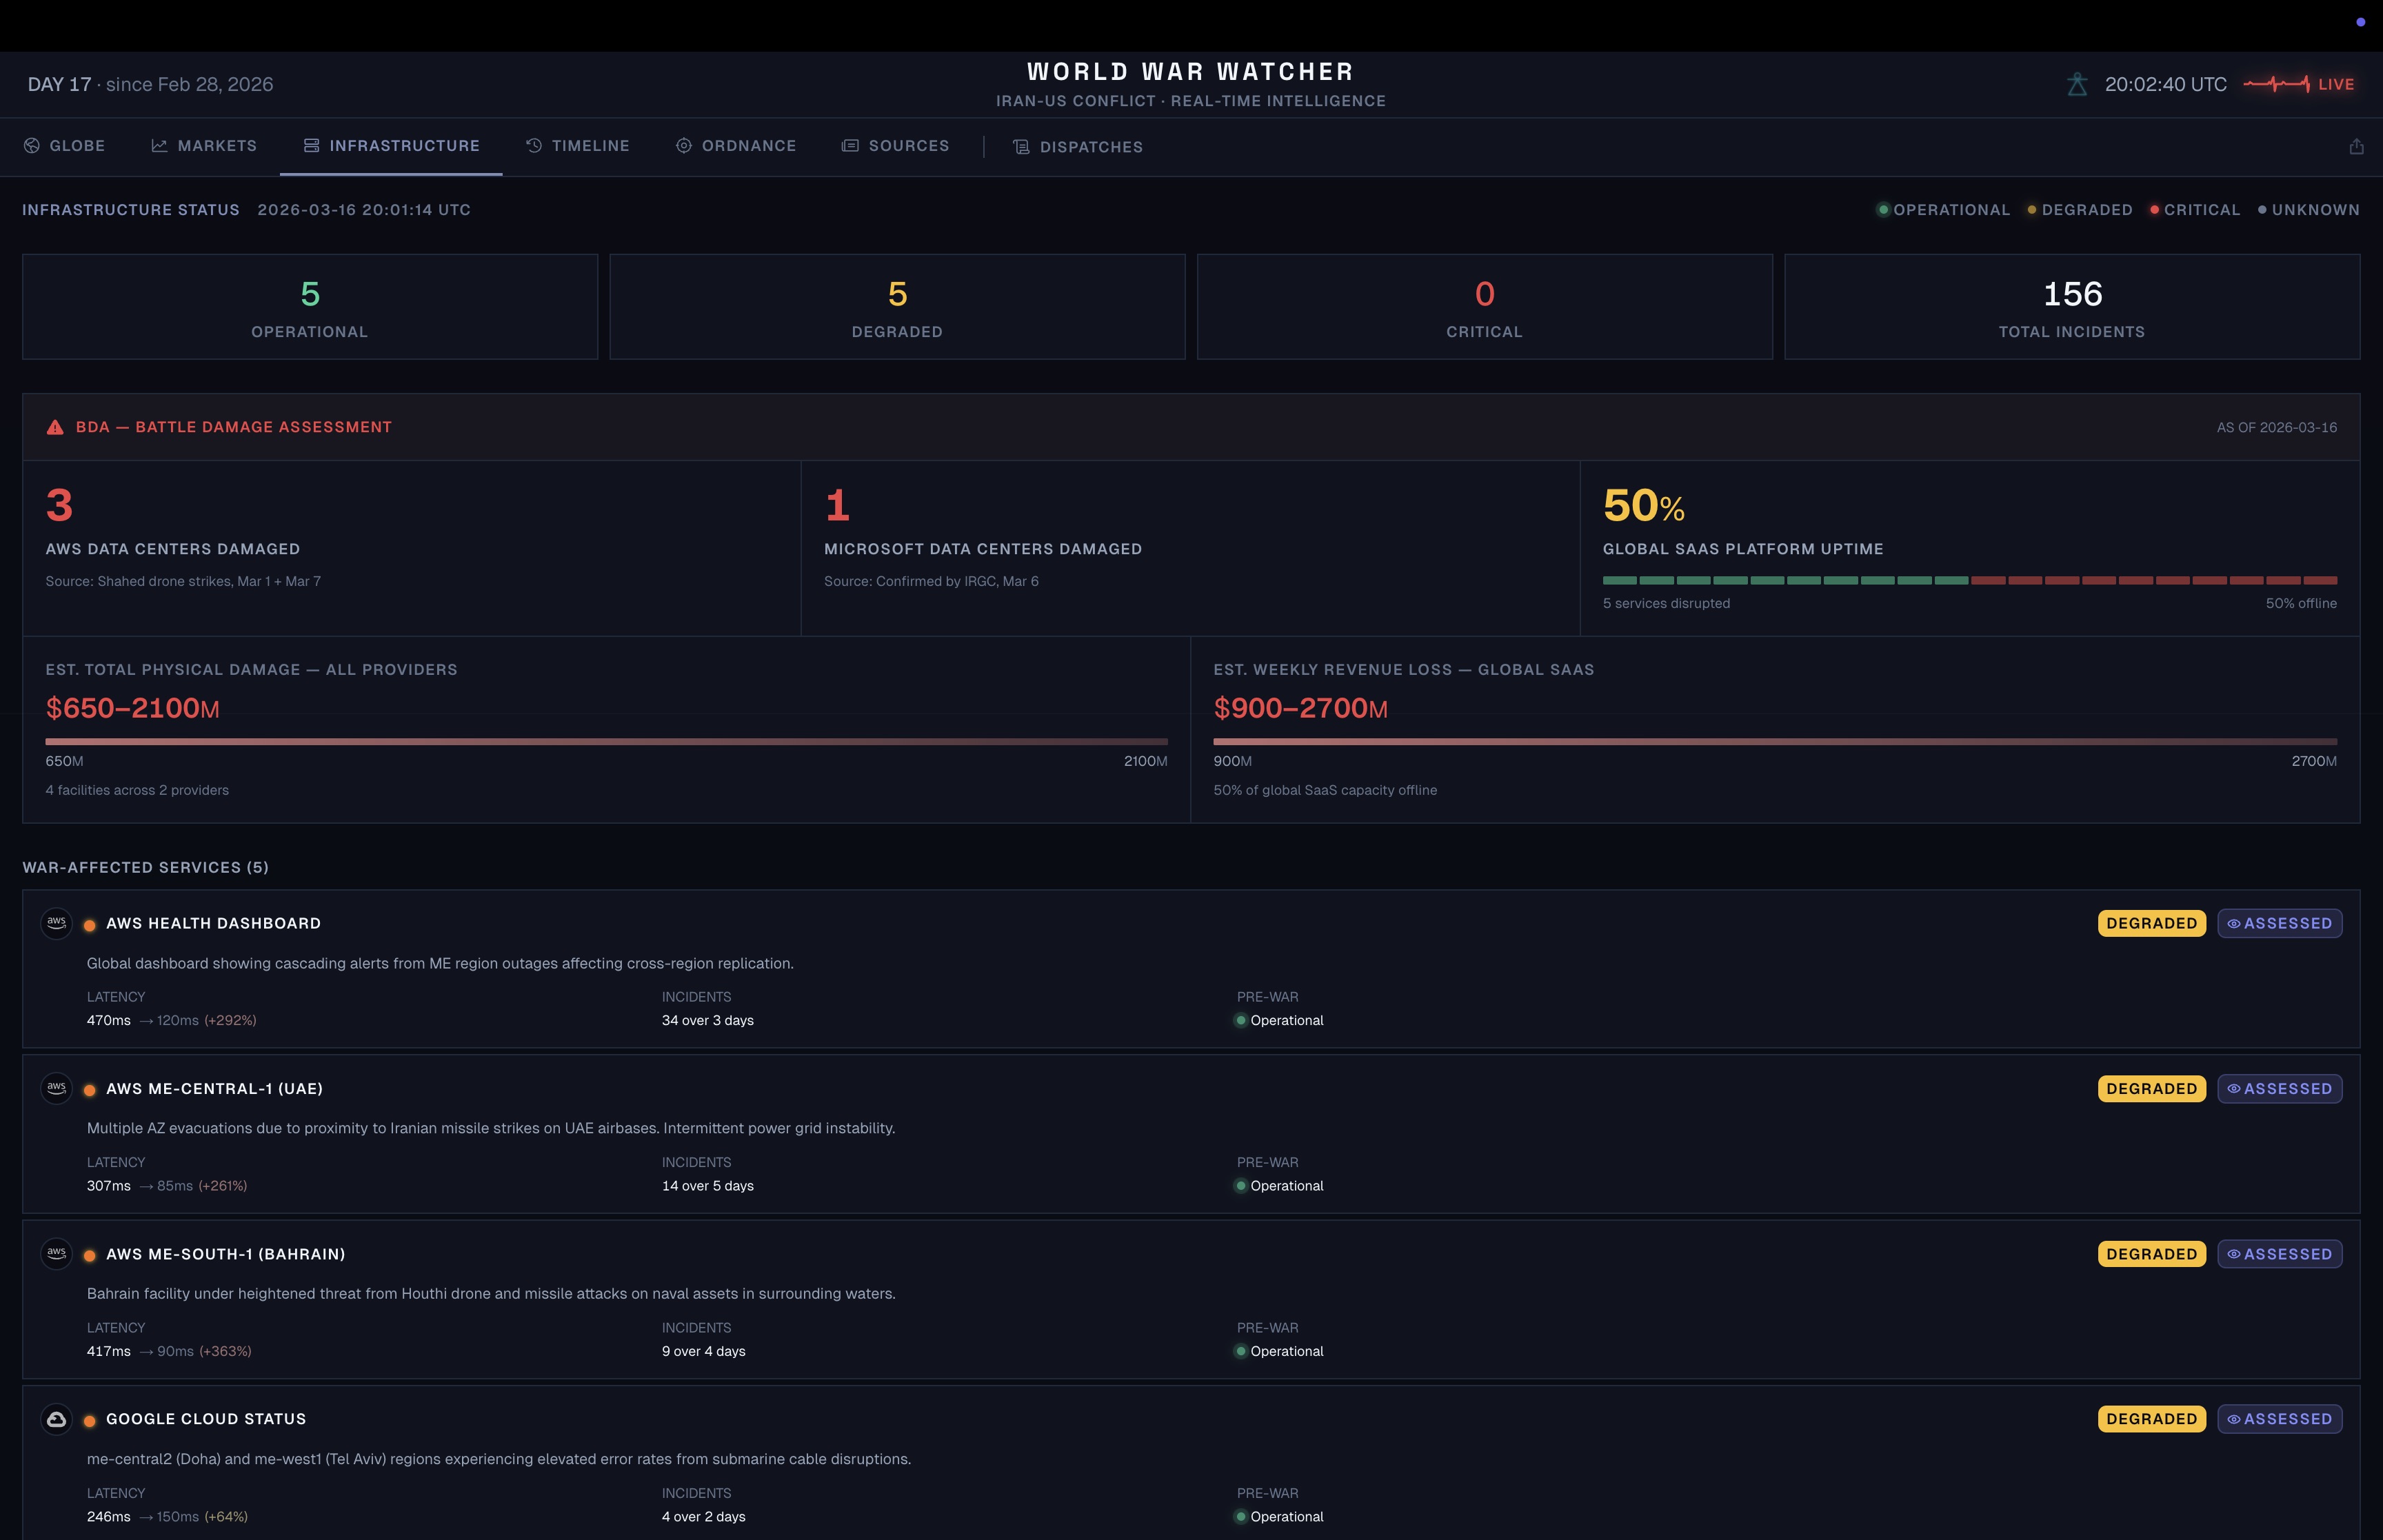Screen dimensions: 2383x1540
Task: Click the red LIVE heartbeat indicator
Action: pyautogui.click(x=2298, y=85)
